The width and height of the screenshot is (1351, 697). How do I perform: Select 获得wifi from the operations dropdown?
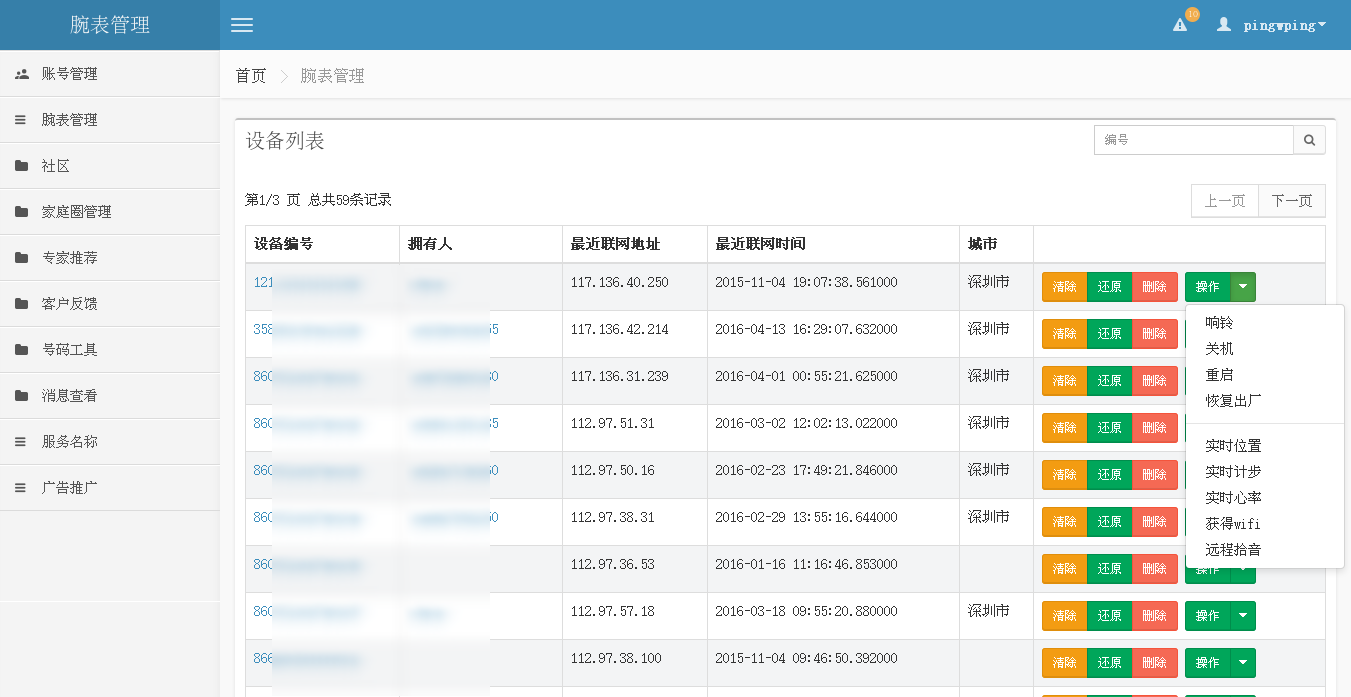pyautogui.click(x=1265, y=524)
